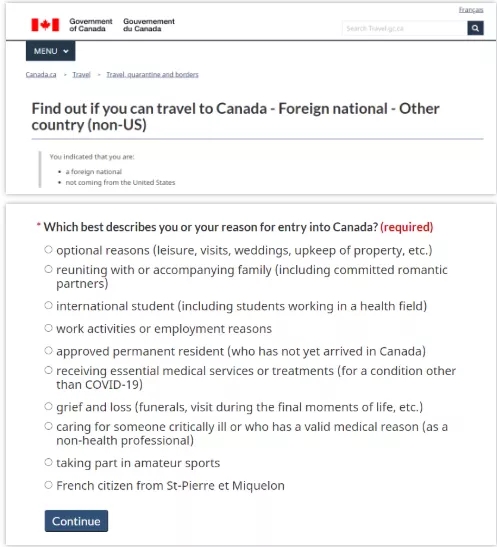The image size is (497, 547).
Task: Open Travel, quarantine and borders breadcrumb
Action: tap(152, 75)
